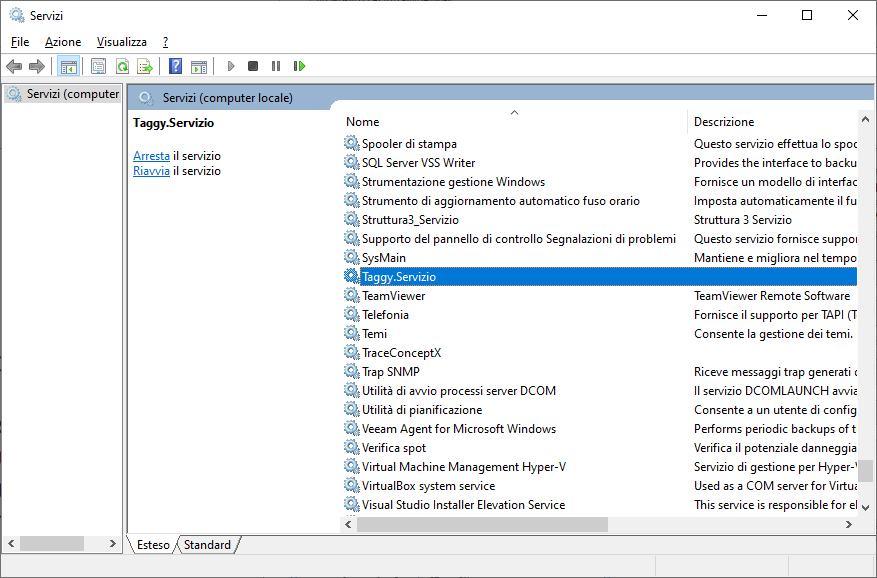The height and width of the screenshot is (578, 877).
Task: Switch to the Standard tab
Action: [207, 545]
